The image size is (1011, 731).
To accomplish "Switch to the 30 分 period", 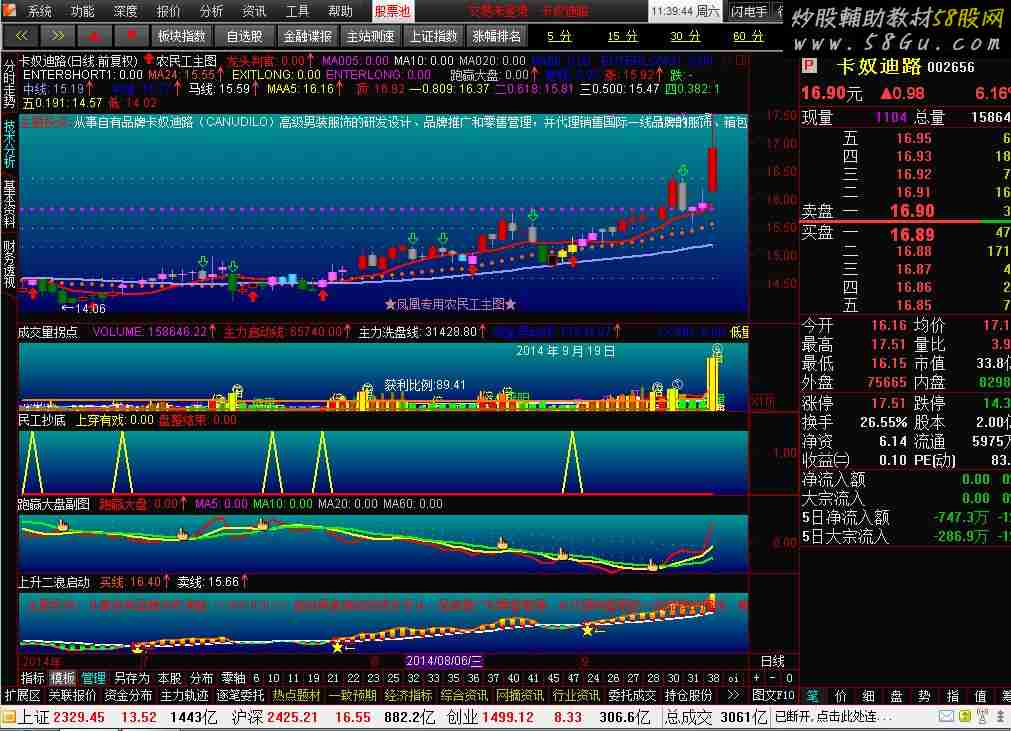I will tap(685, 36).
